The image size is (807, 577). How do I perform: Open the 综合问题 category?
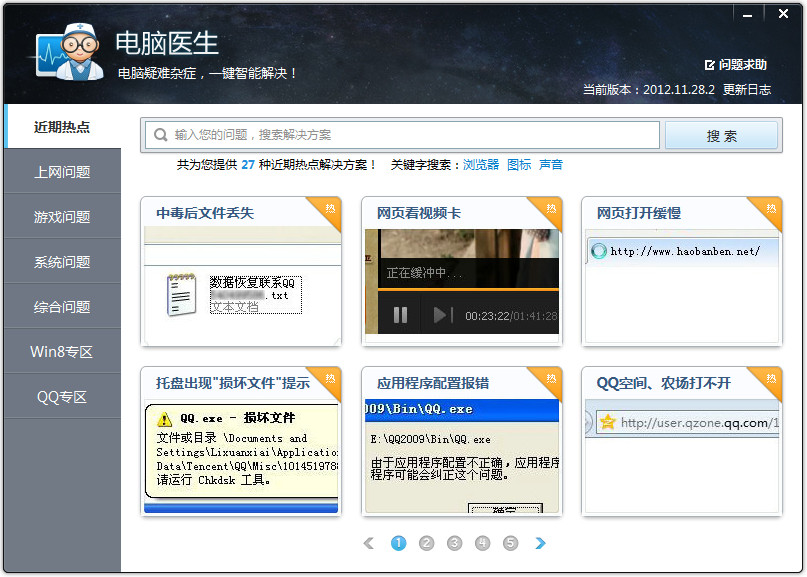pos(62,307)
